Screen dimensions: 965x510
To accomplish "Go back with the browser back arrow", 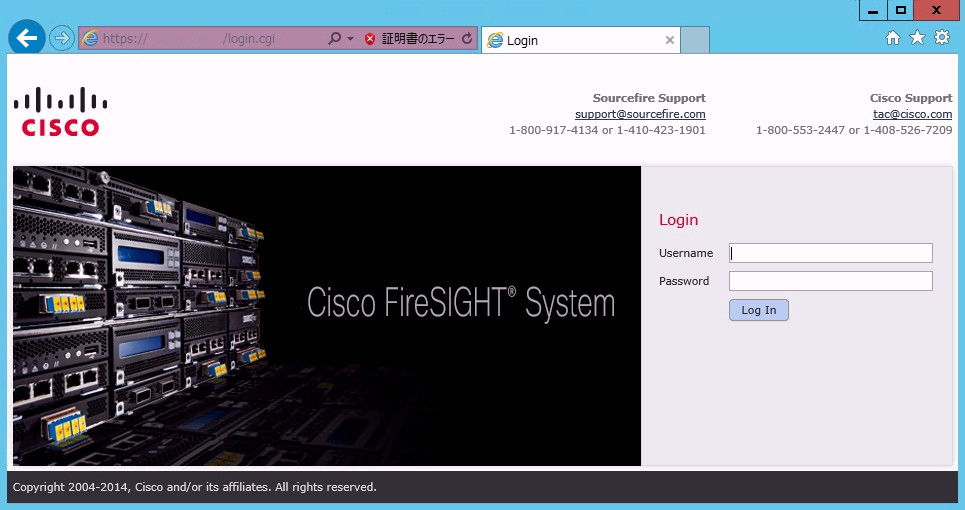I will (26, 38).
